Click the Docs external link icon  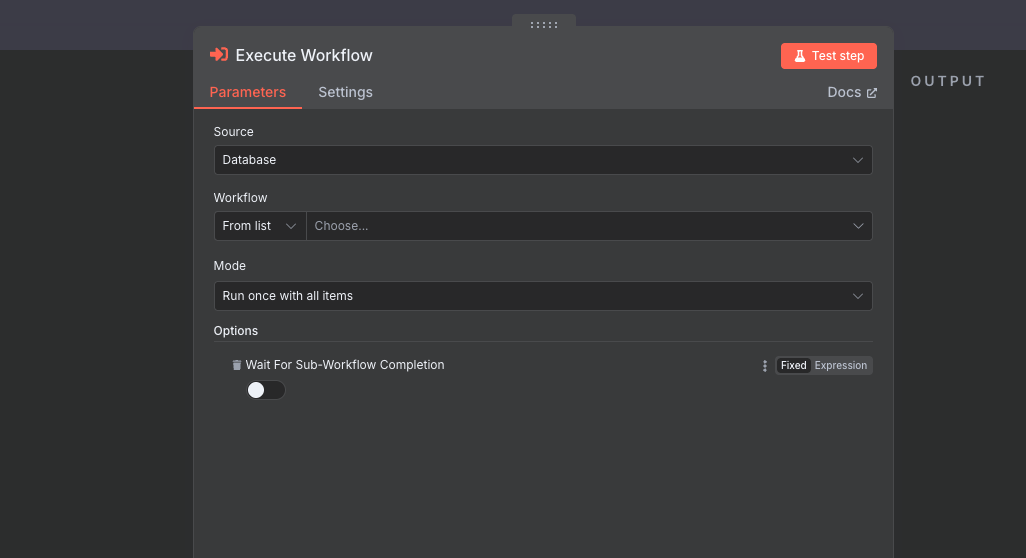[x=872, y=93]
